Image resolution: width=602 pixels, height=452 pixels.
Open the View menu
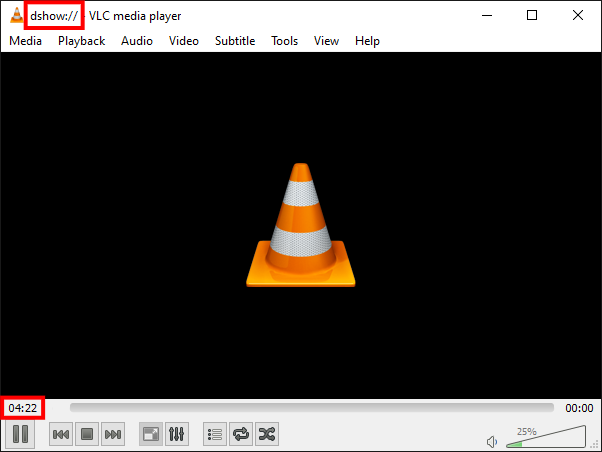[326, 41]
